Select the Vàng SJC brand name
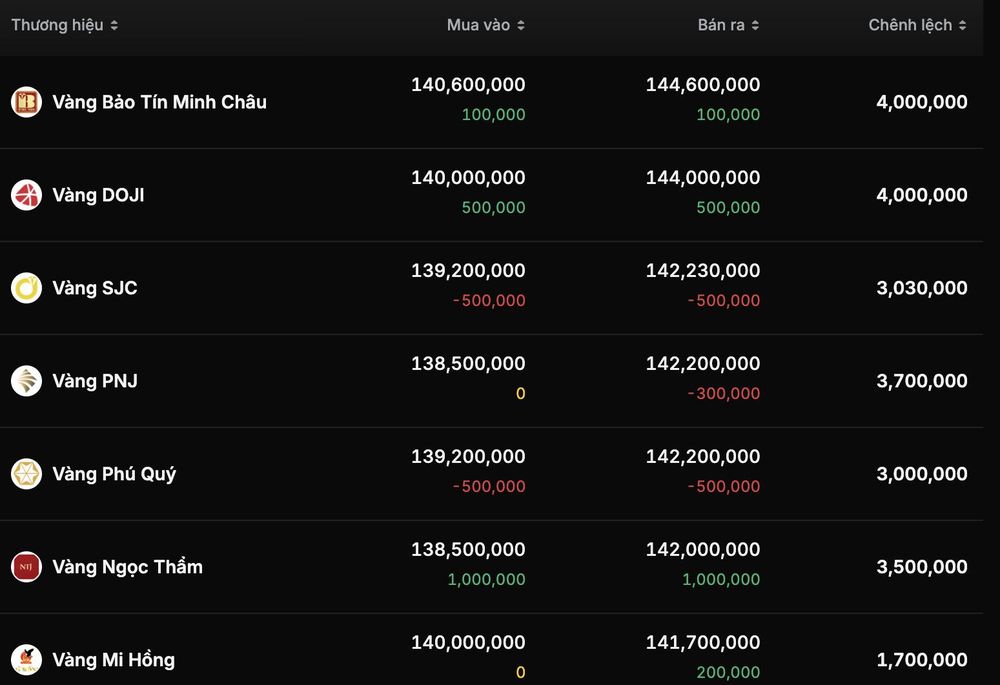The width and height of the screenshot is (1000, 685). tap(95, 288)
